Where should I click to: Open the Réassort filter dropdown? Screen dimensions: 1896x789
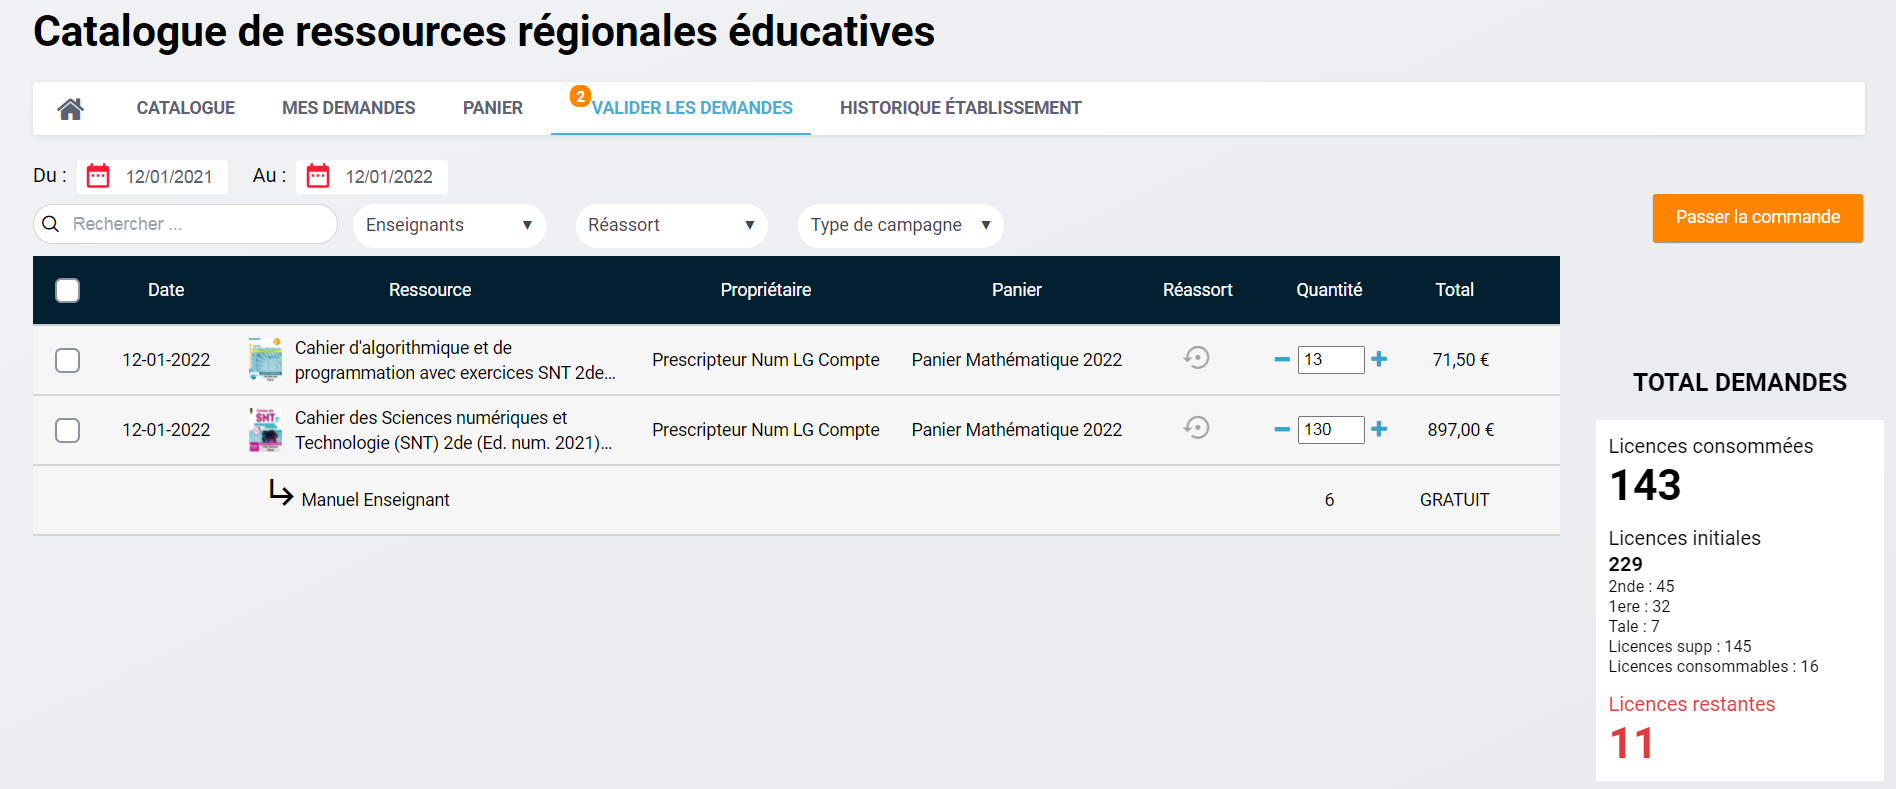(x=671, y=225)
